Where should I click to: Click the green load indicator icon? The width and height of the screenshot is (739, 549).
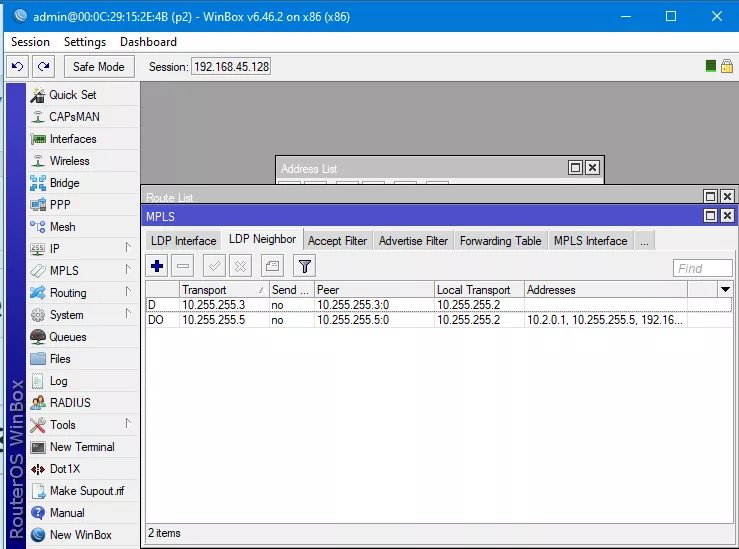click(x=711, y=66)
